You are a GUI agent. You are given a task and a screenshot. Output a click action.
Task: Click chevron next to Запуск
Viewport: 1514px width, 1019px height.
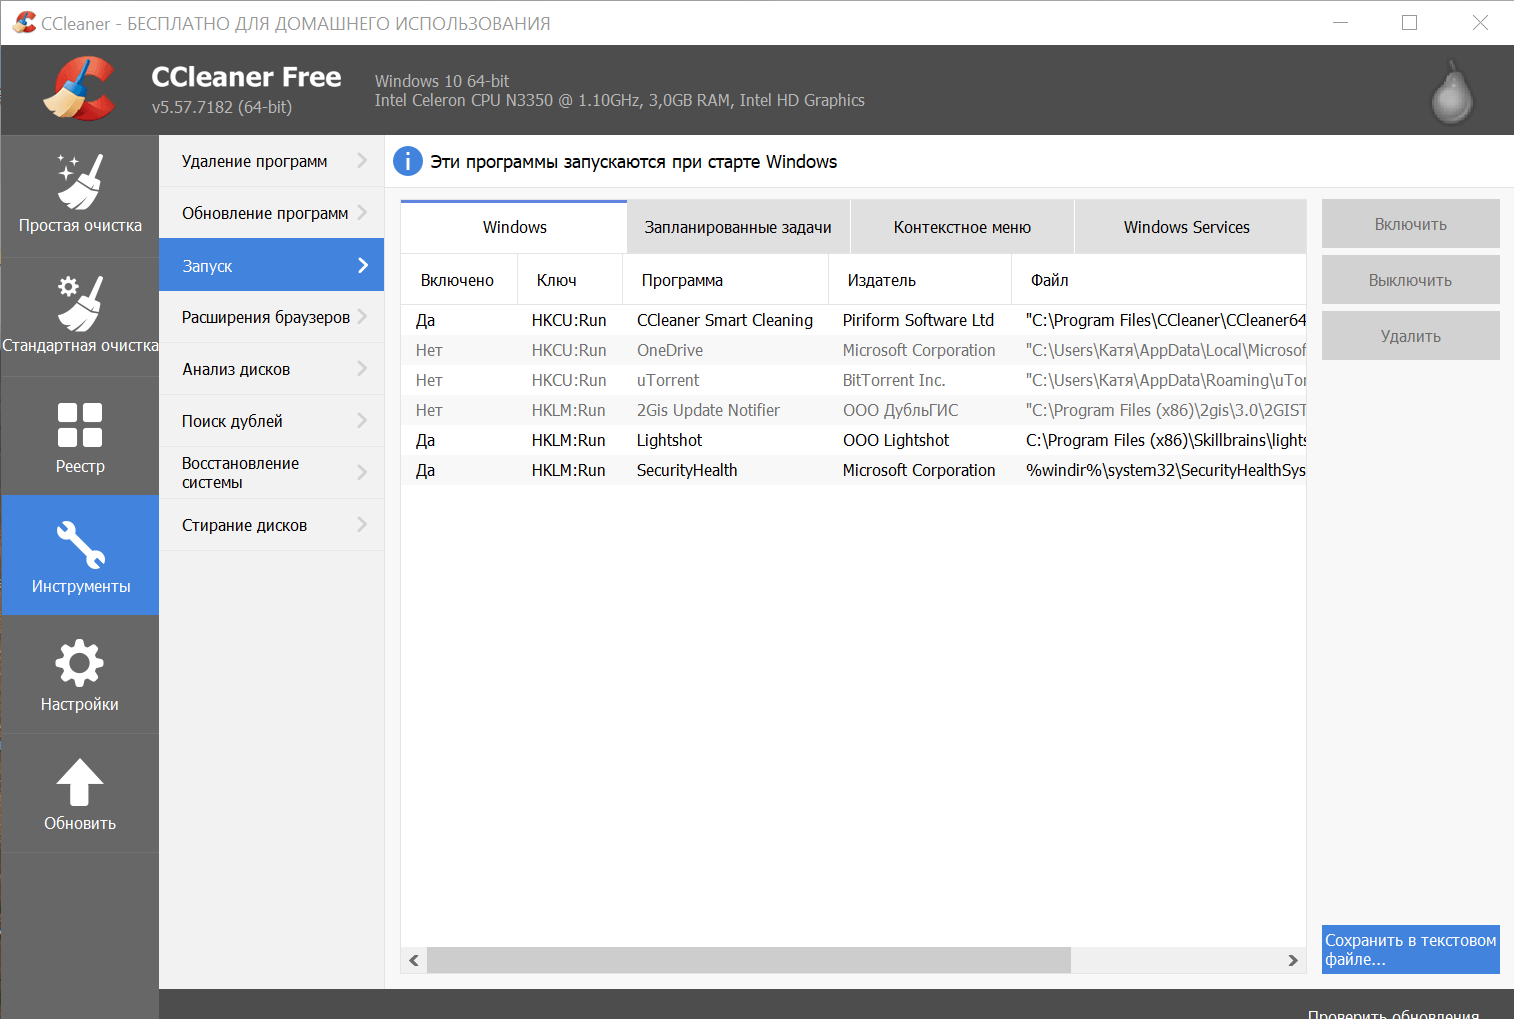click(x=363, y=265)
